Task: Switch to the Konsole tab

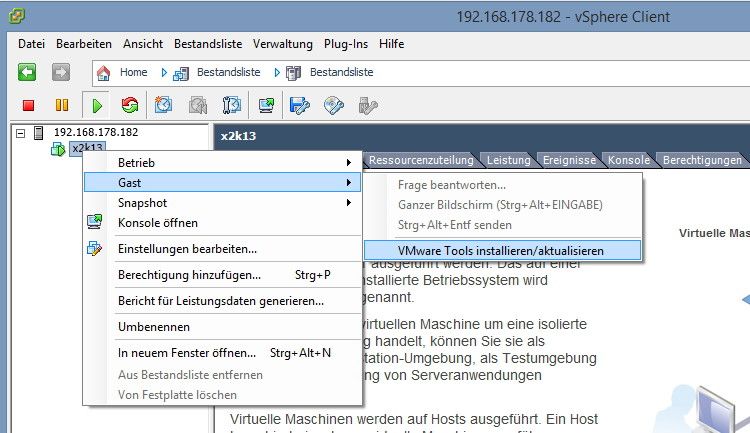Action: pyautogui.click(x=629, y=160)
